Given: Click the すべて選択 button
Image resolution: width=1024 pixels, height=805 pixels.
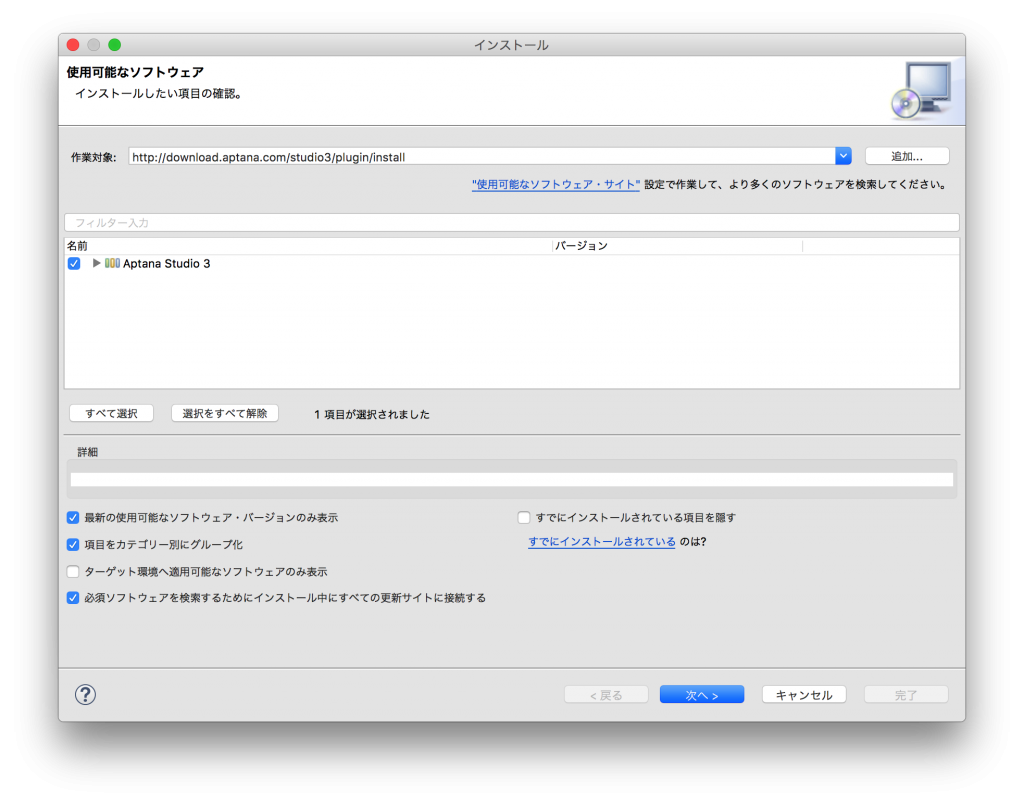Looking at the screenshot, I should (112, 413).
